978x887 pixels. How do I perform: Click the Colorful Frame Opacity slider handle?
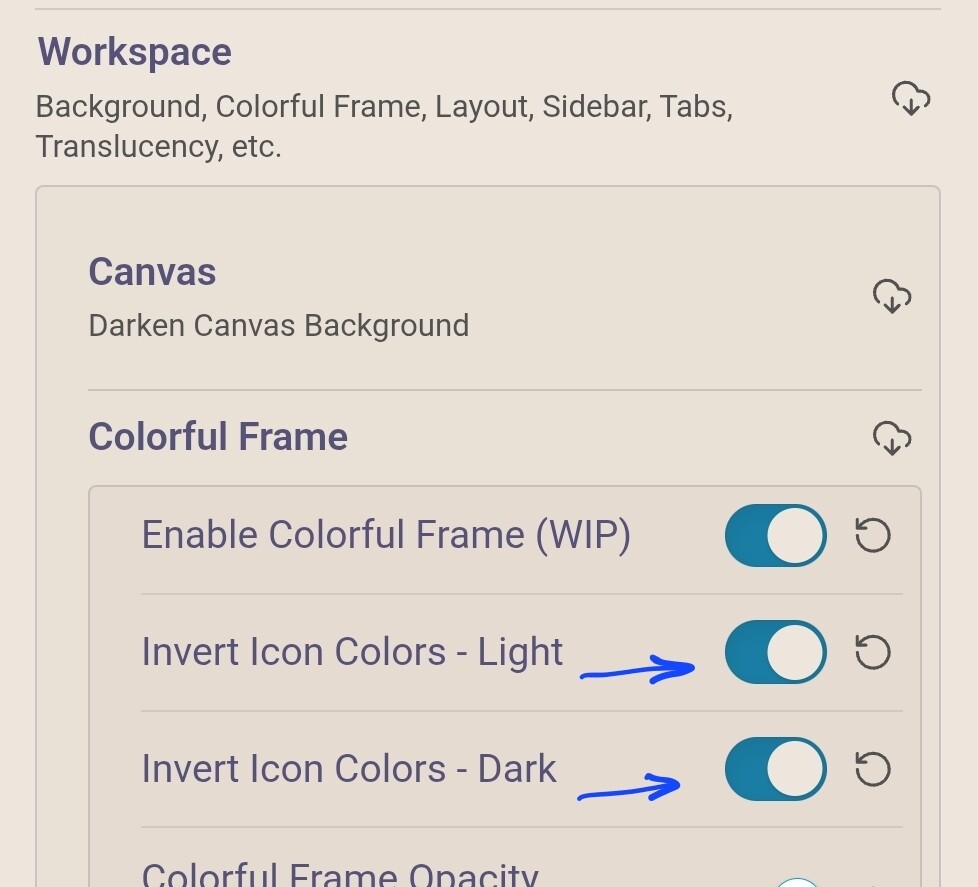pyautogui.click(x=798, y=882)
